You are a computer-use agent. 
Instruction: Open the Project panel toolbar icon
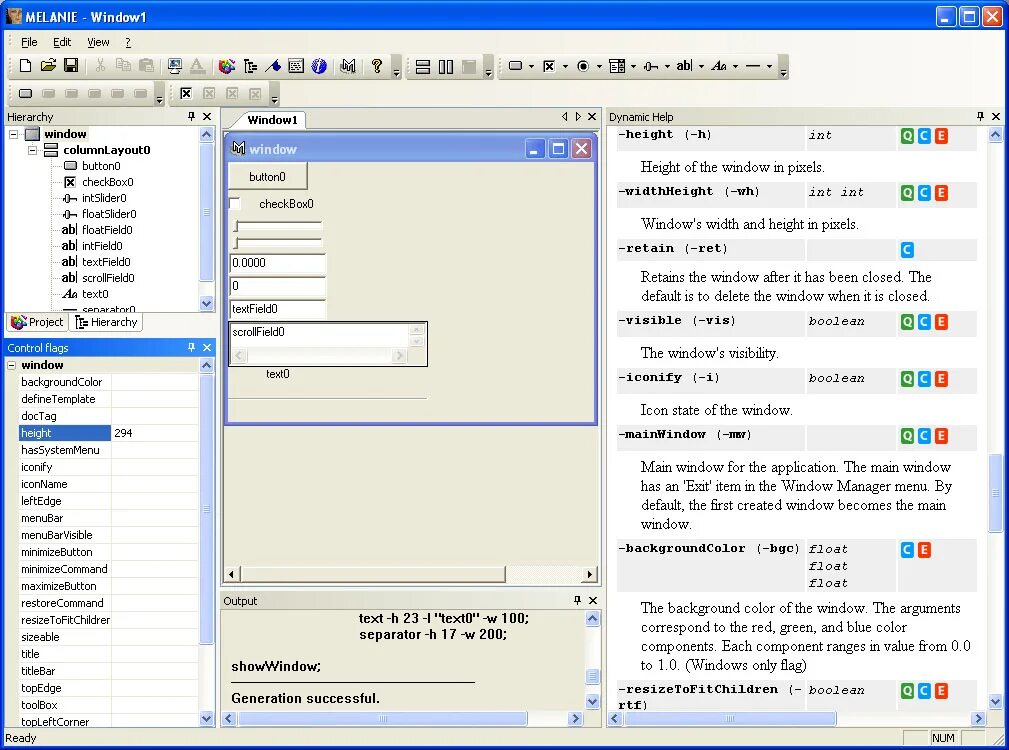tap(227, 66)
